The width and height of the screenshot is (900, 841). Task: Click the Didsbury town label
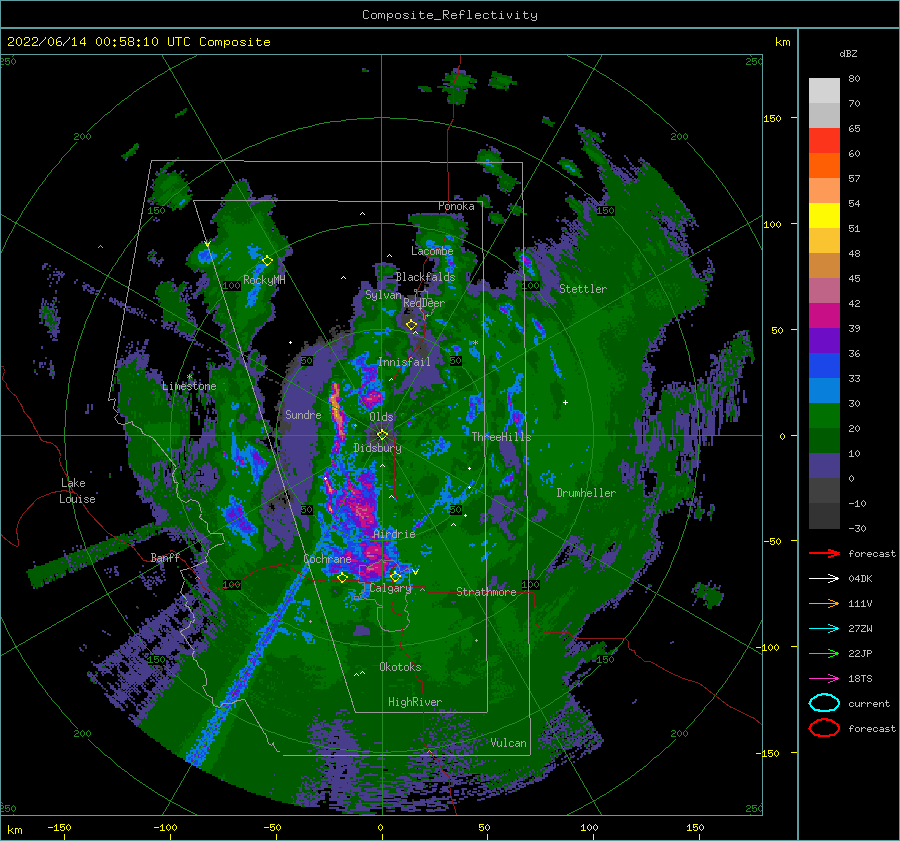tap(377, 448)
